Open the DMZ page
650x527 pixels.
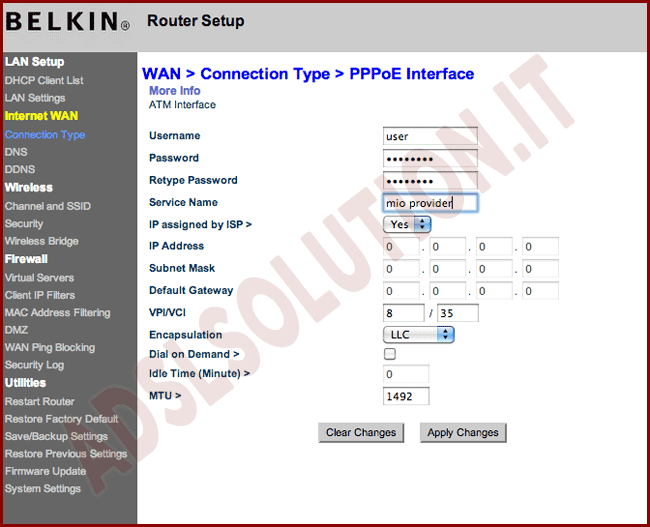16,330
